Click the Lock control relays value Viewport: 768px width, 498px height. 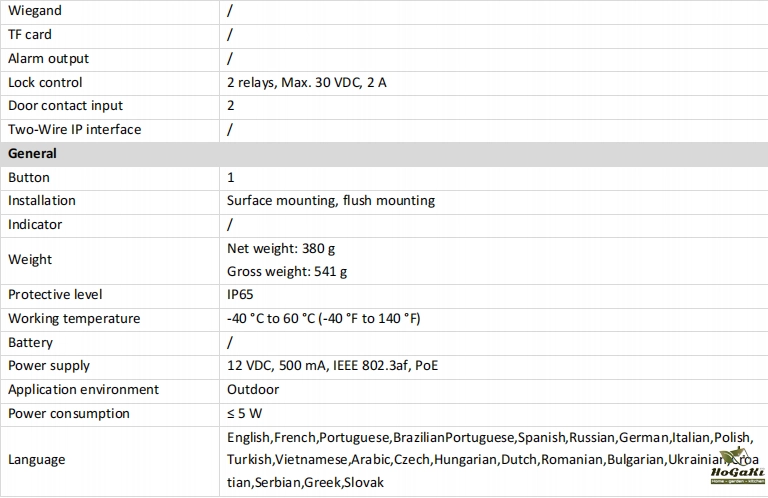pos(306,83)
